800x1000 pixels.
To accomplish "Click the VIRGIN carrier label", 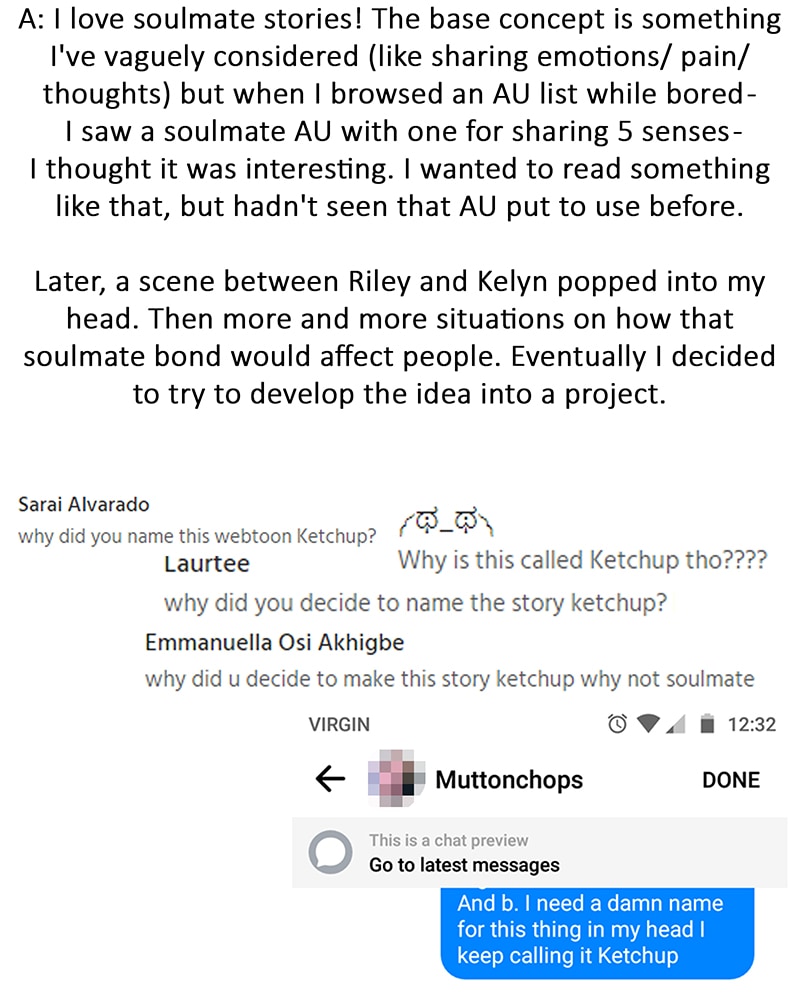I will [339, 724].
